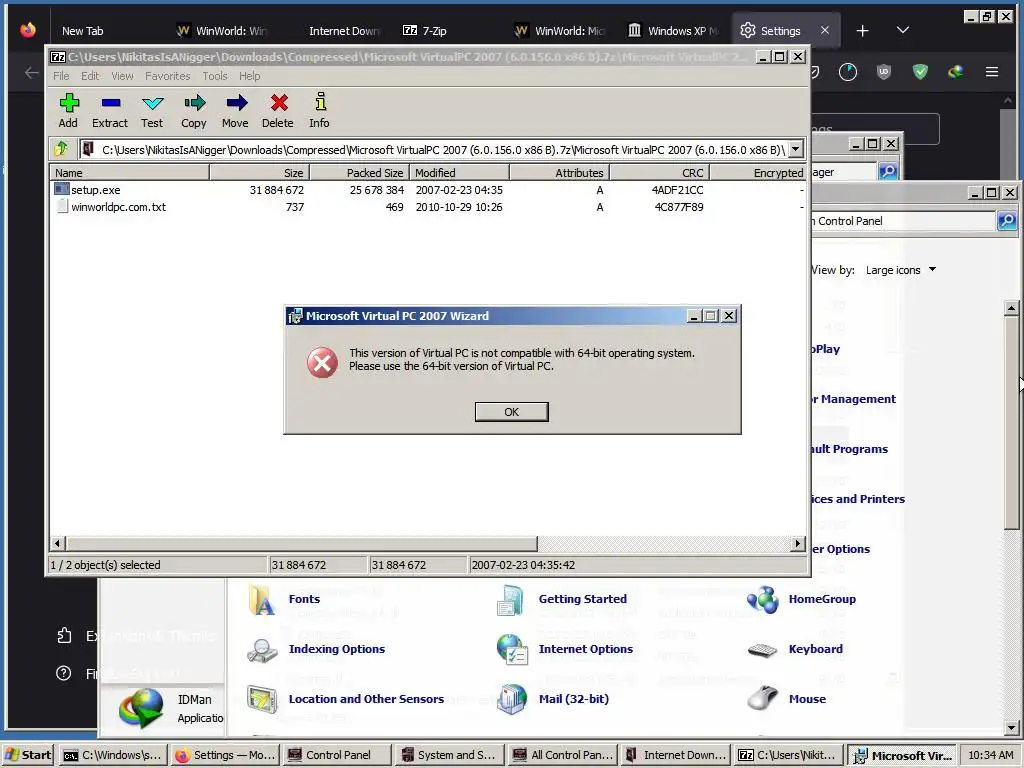Select winworldpc.com.txt in the file list

coord(118,207)
